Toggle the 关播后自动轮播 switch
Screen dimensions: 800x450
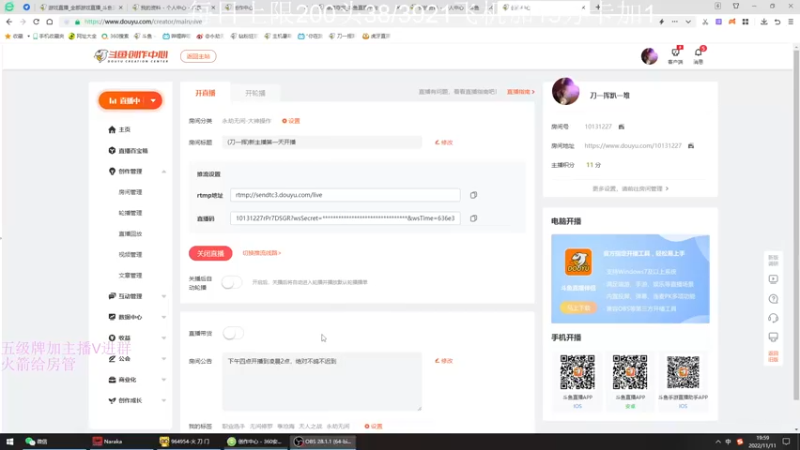(x=231, y=282)
